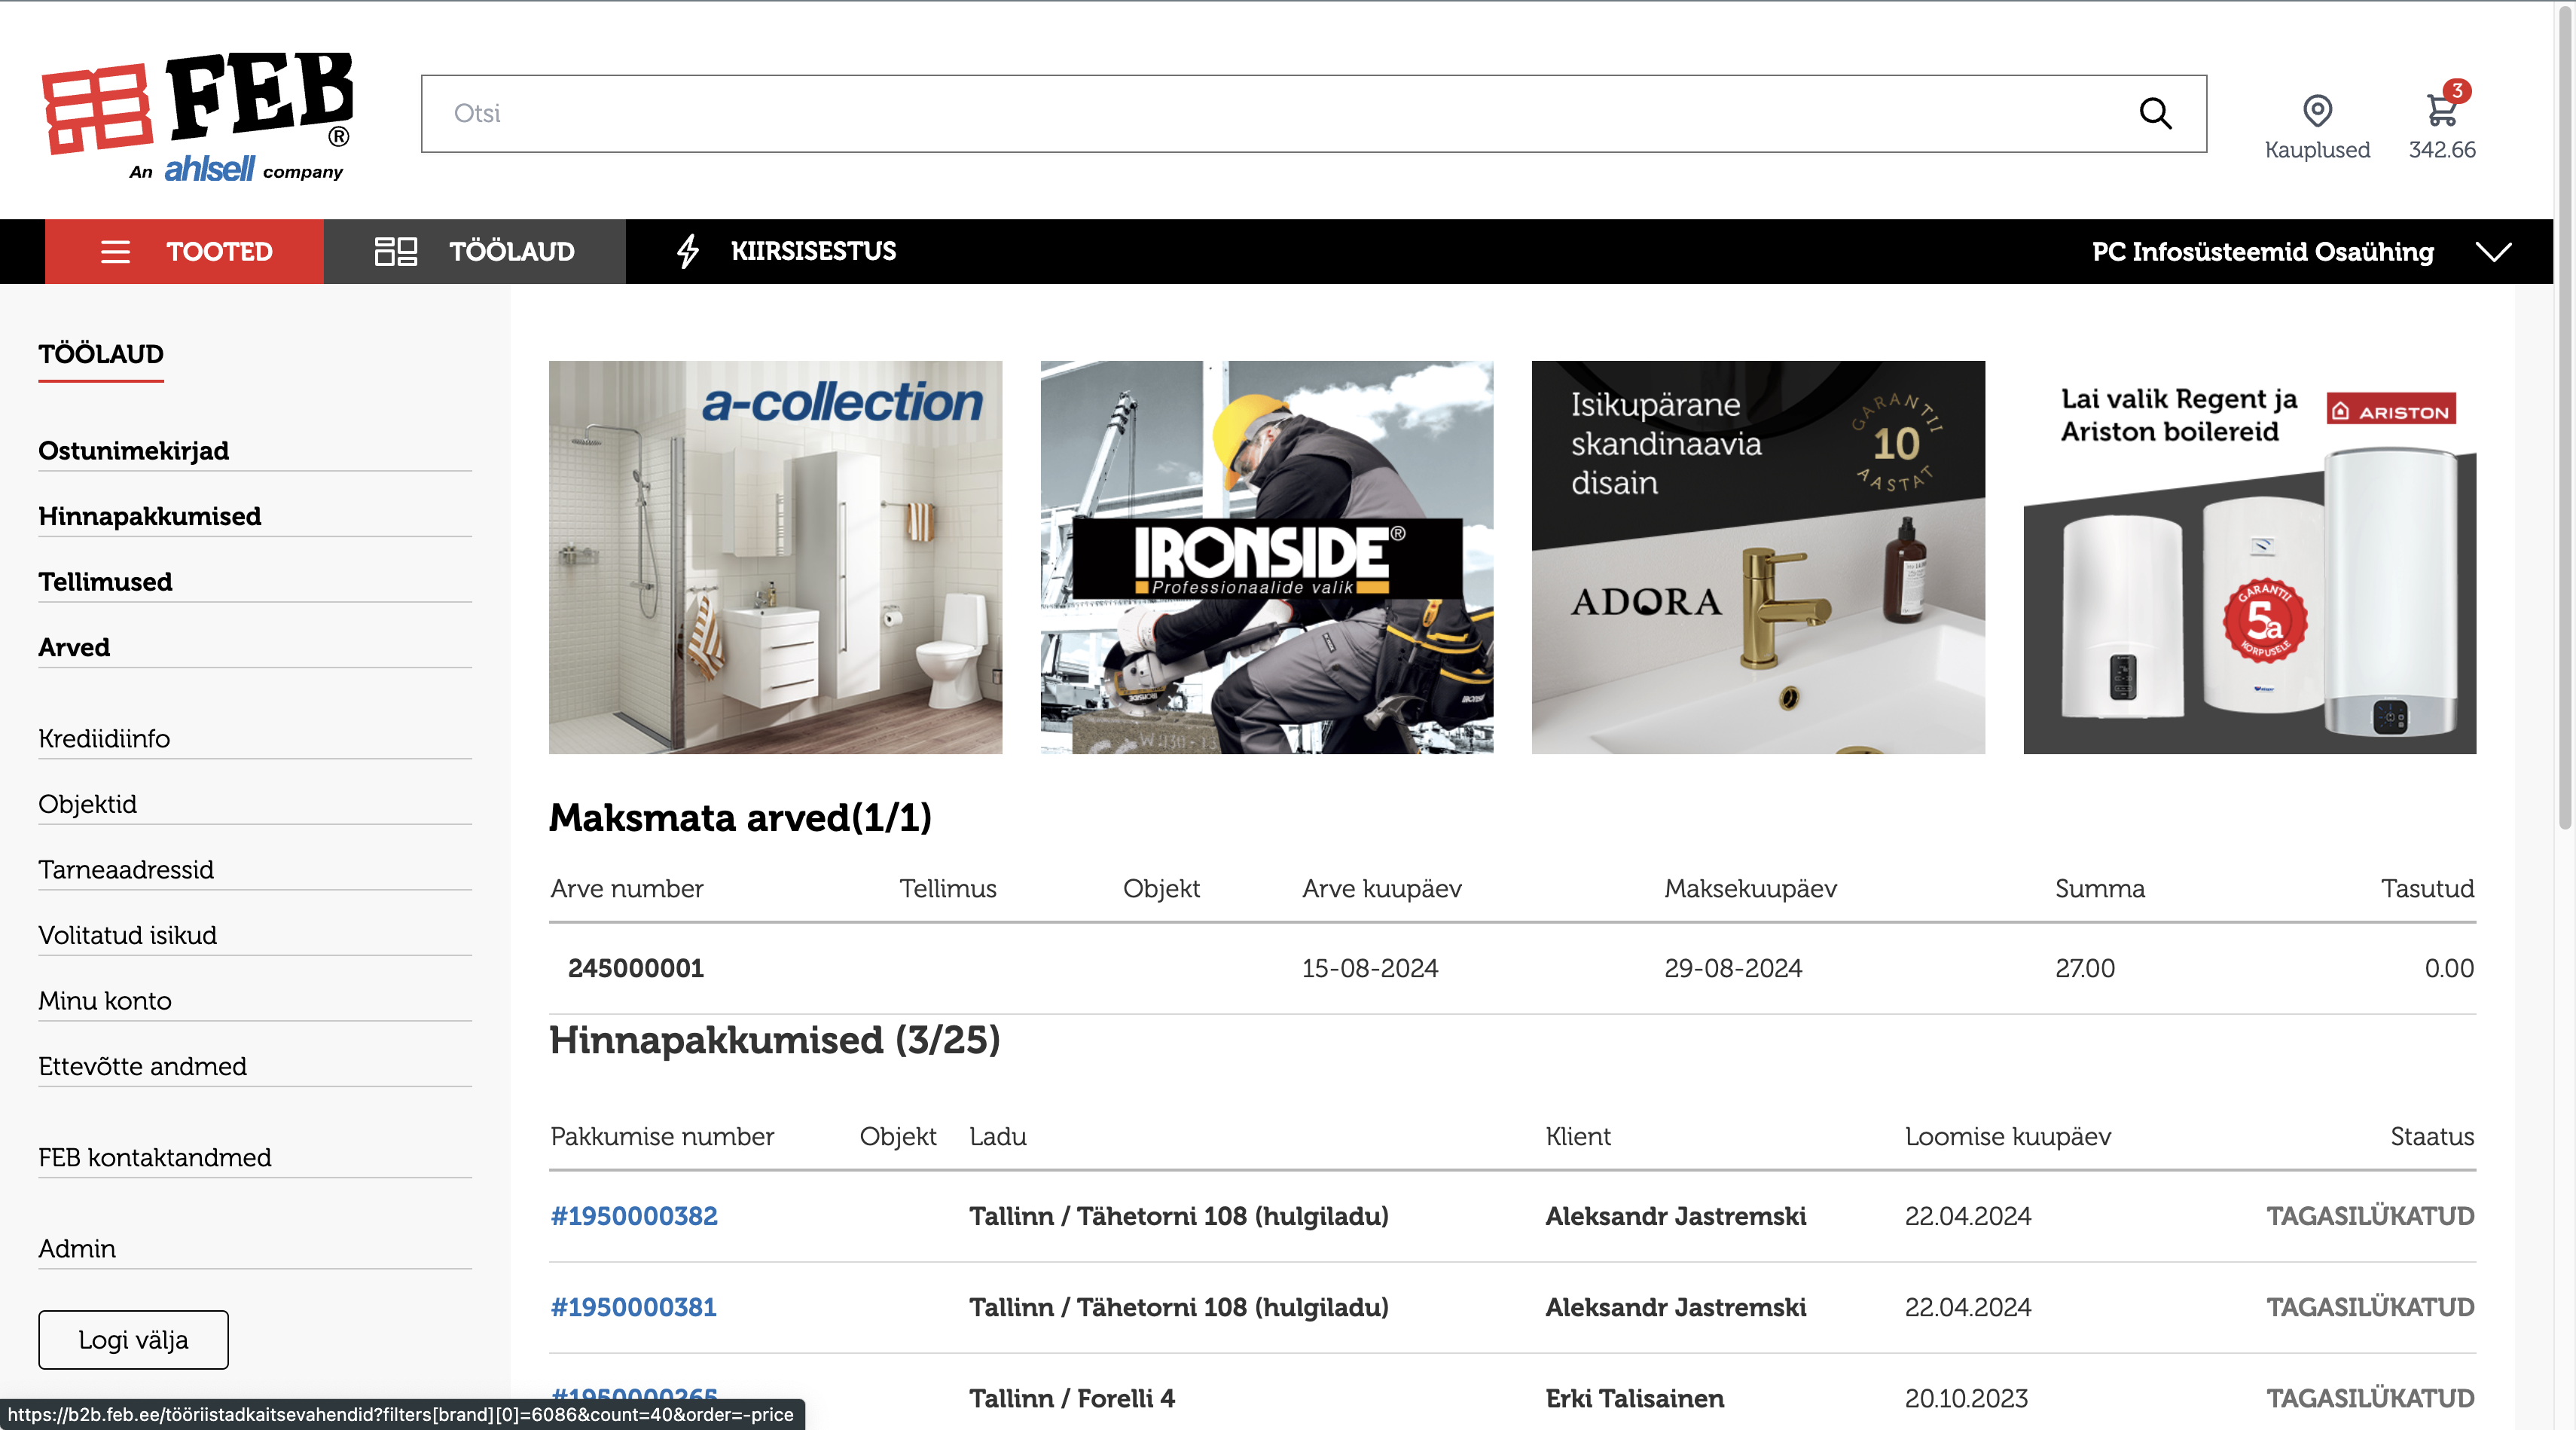Image resolution: width=2576 pixels, height=1430 pixels.
Task: Open quote #1950000382
Action: click(634, 1216)
